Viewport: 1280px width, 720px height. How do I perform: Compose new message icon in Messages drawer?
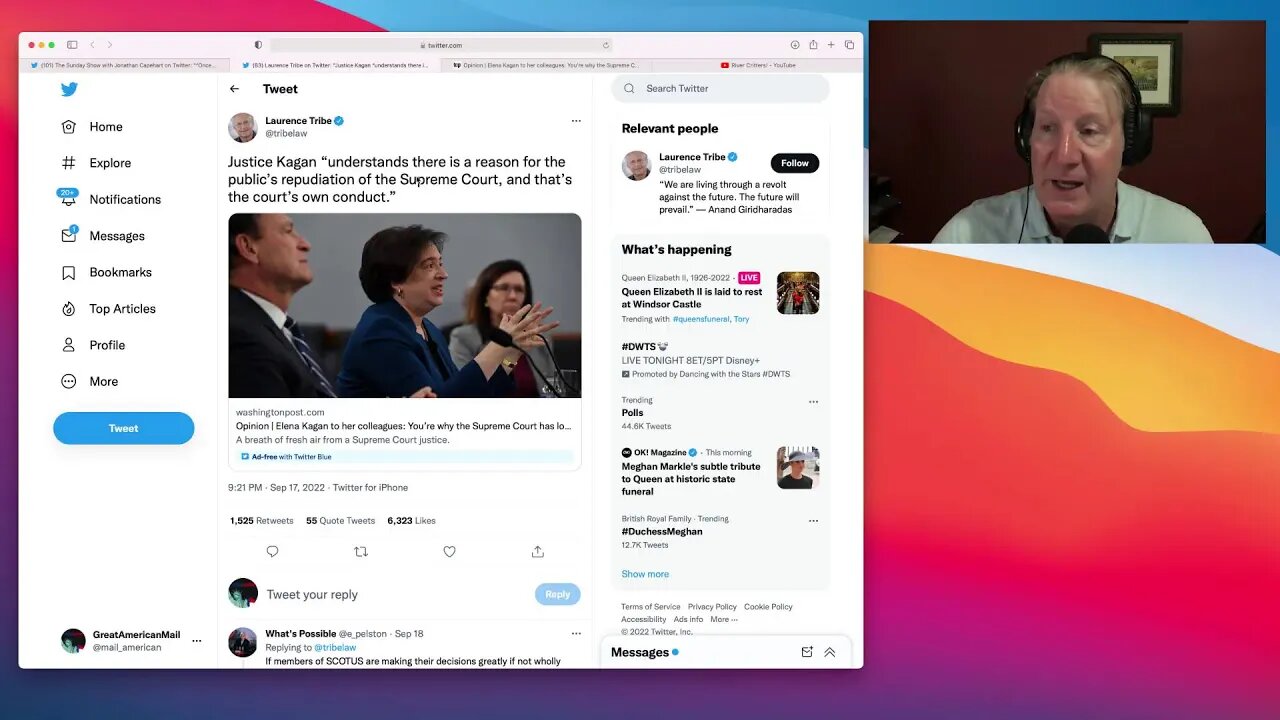click(807, 652)
